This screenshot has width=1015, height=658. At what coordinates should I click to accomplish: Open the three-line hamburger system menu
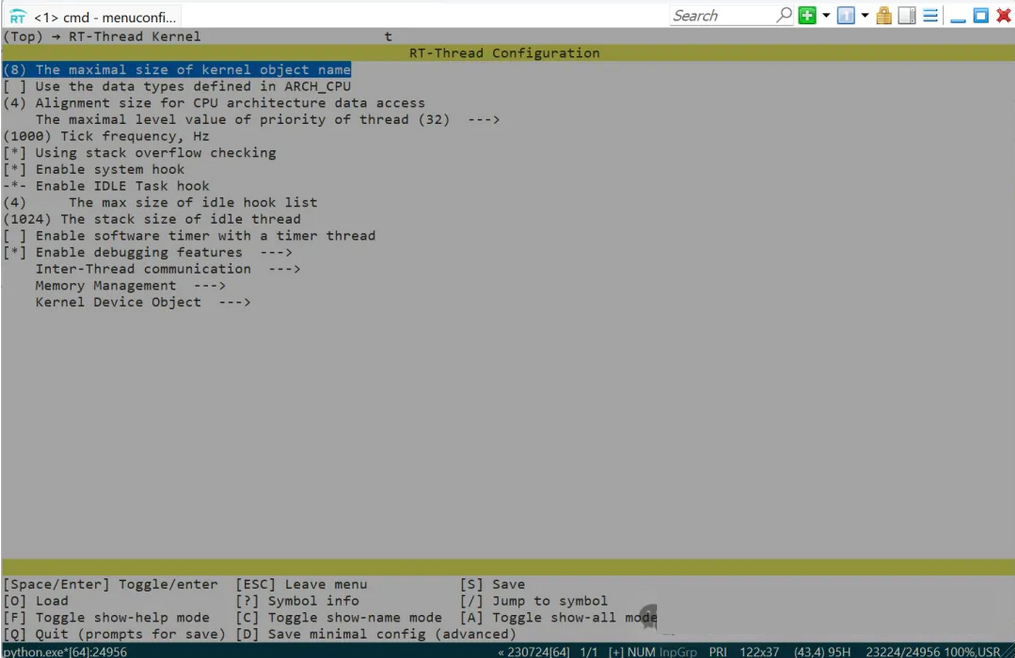(930, 16)
